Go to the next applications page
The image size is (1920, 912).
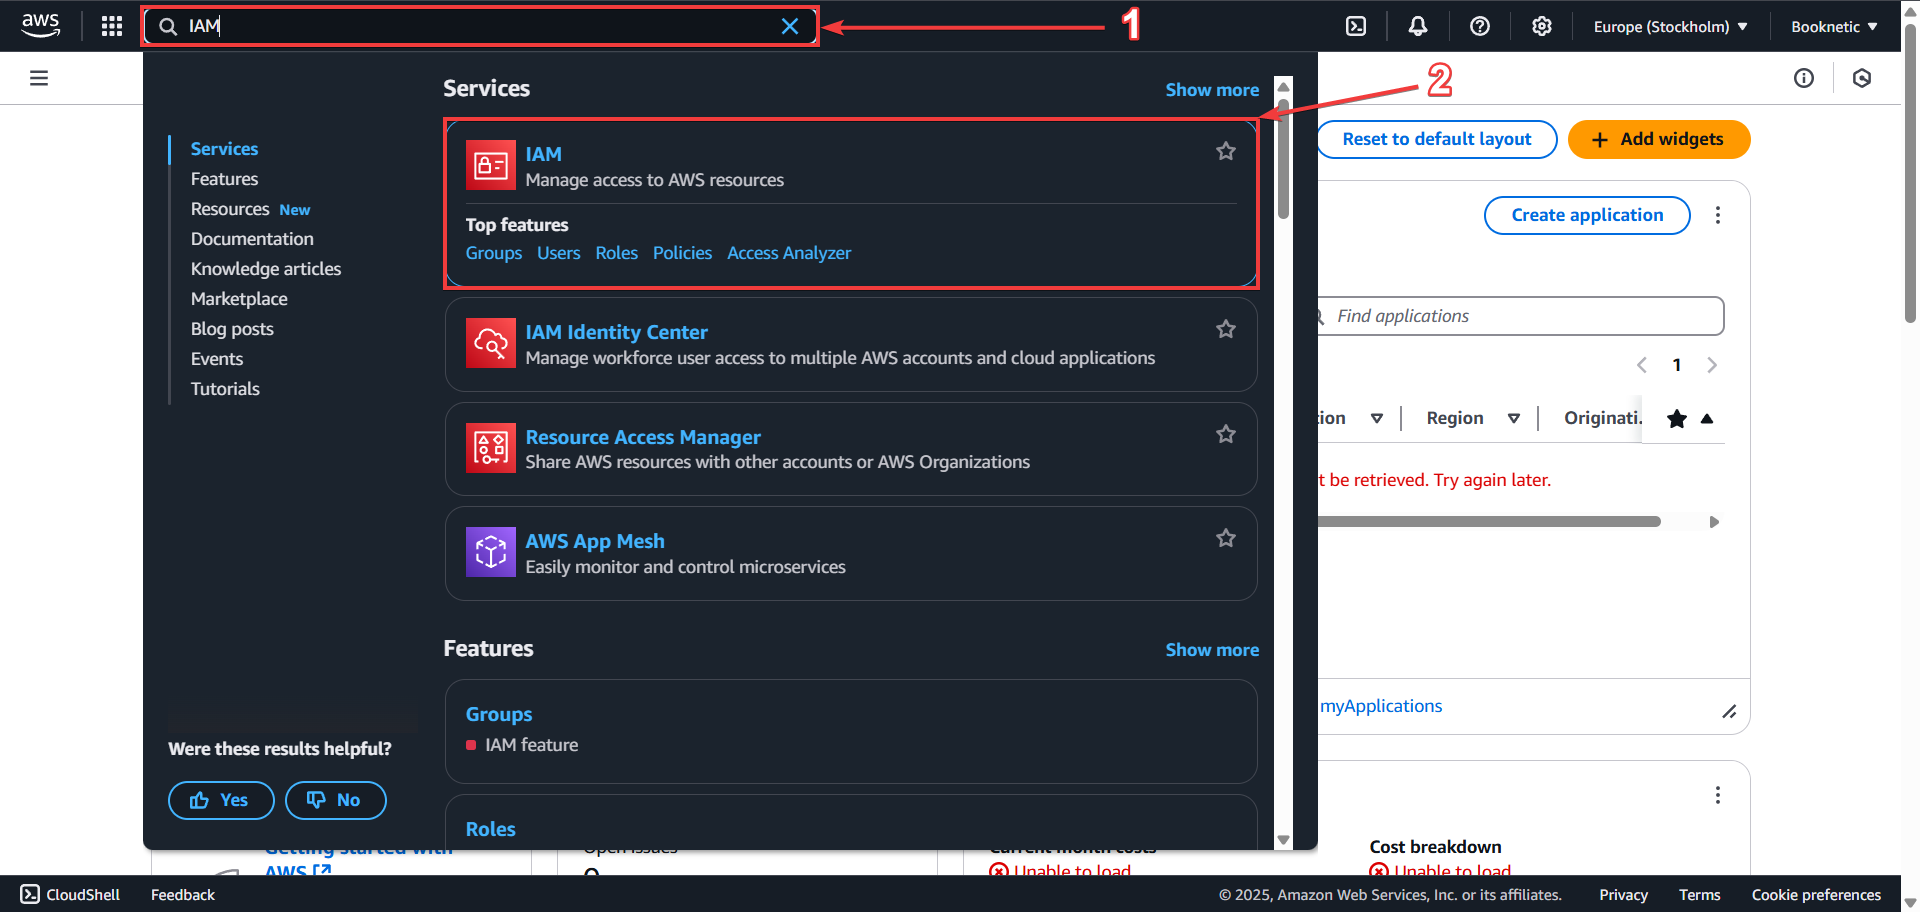click(1712, 365)
